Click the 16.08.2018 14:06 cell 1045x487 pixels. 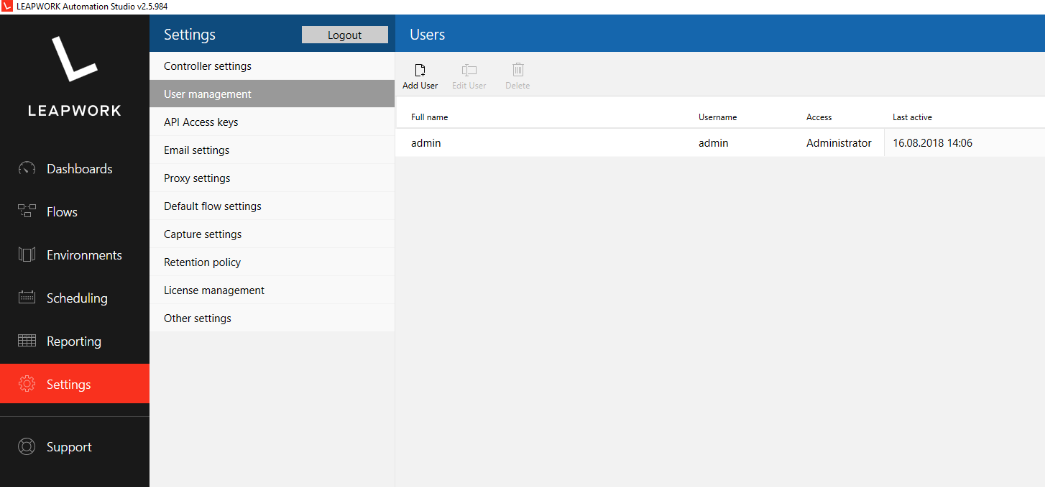pos(932,143)
